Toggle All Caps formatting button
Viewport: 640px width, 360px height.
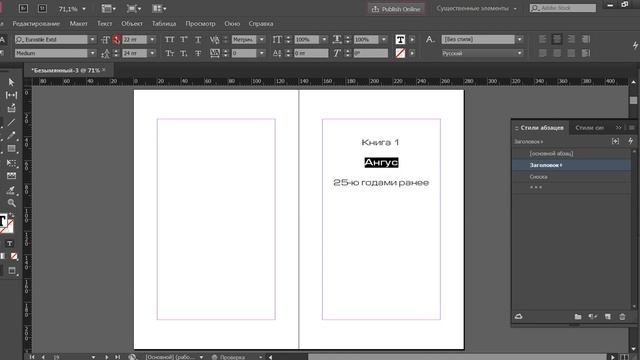pyautogui.click(x=169, y=39)
